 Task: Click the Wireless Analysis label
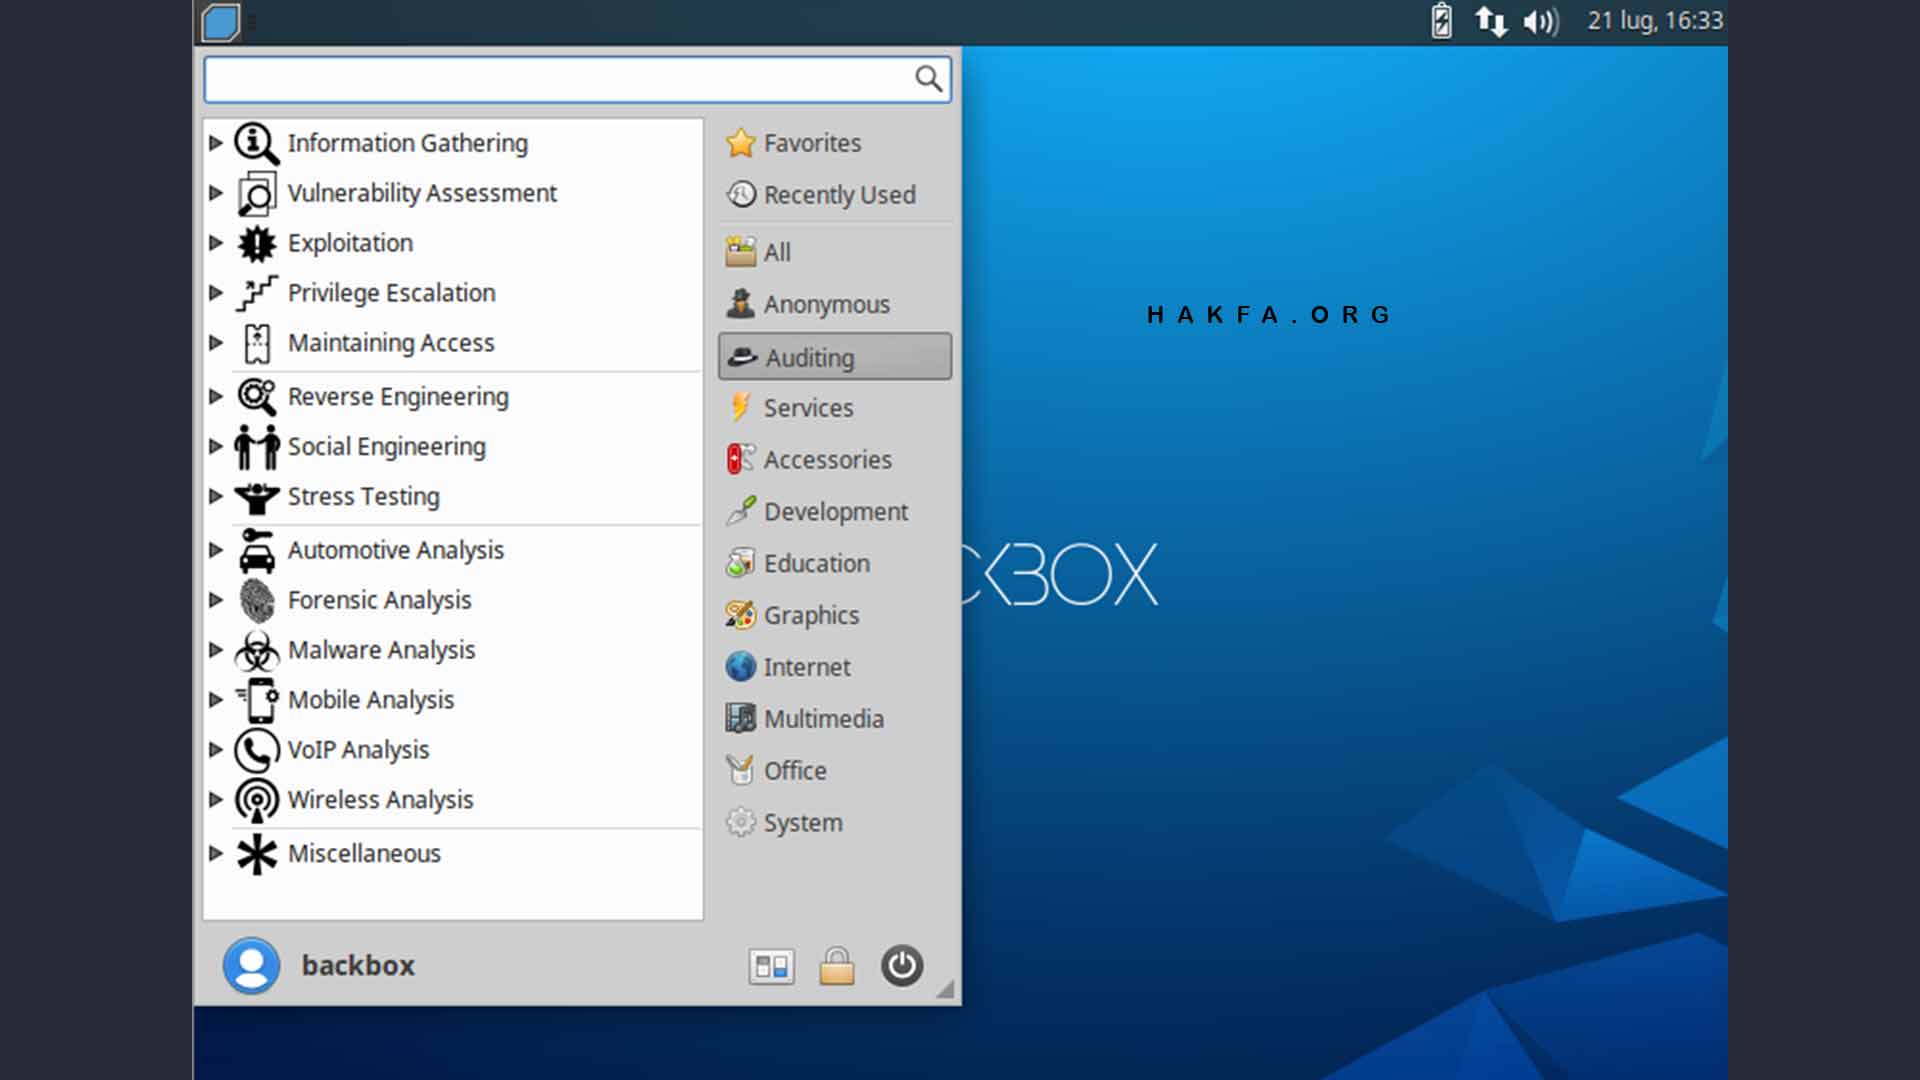point(380,800)
